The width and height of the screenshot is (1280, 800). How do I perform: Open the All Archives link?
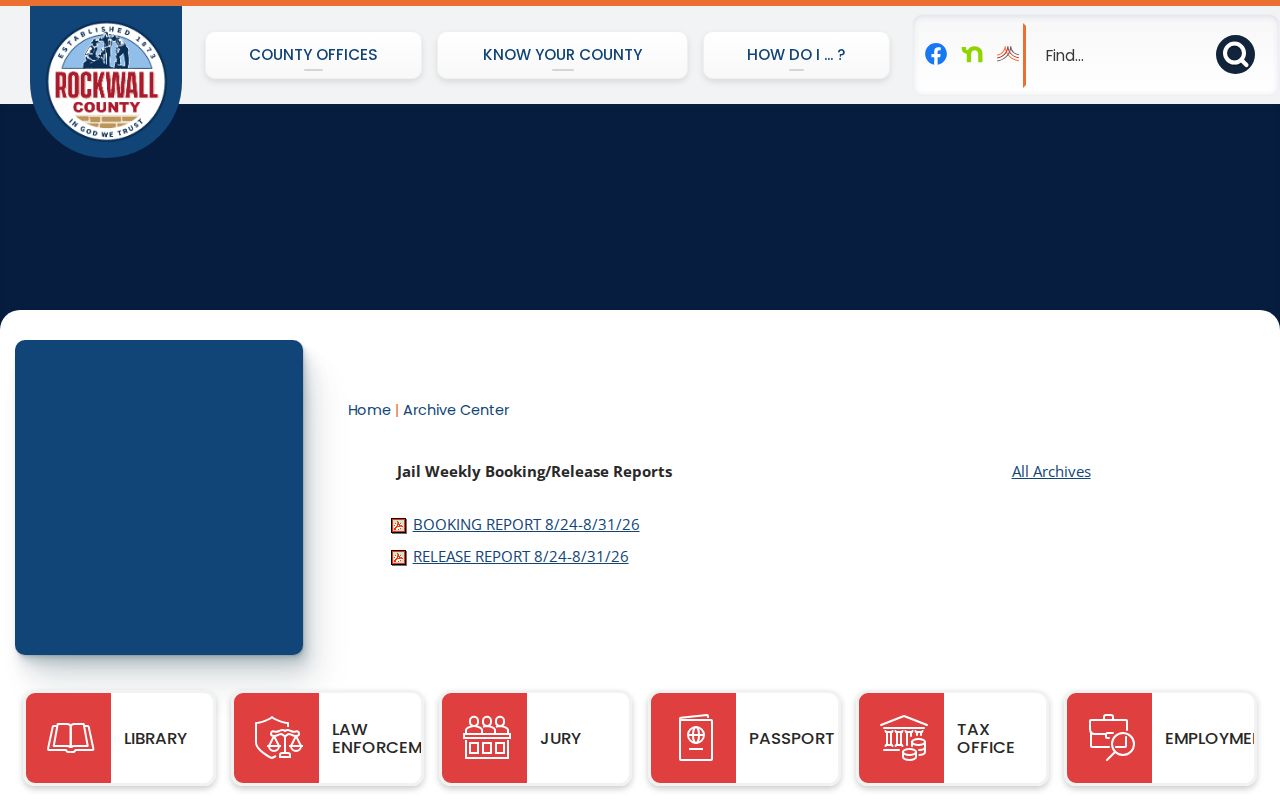pos(1051,472)
